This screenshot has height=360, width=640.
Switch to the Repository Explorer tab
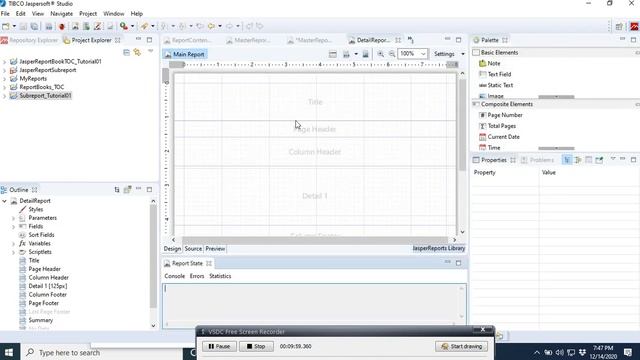(29, 40)
